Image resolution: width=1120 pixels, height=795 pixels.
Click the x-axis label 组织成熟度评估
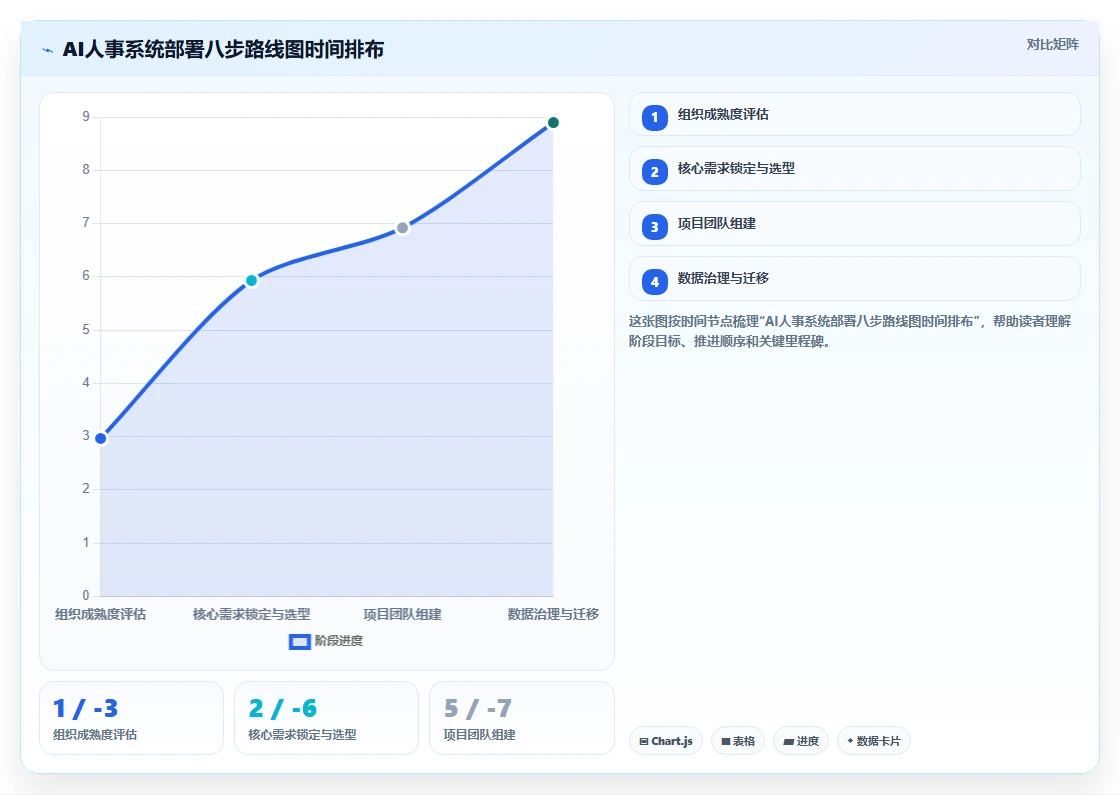click(x=101, y=614)
